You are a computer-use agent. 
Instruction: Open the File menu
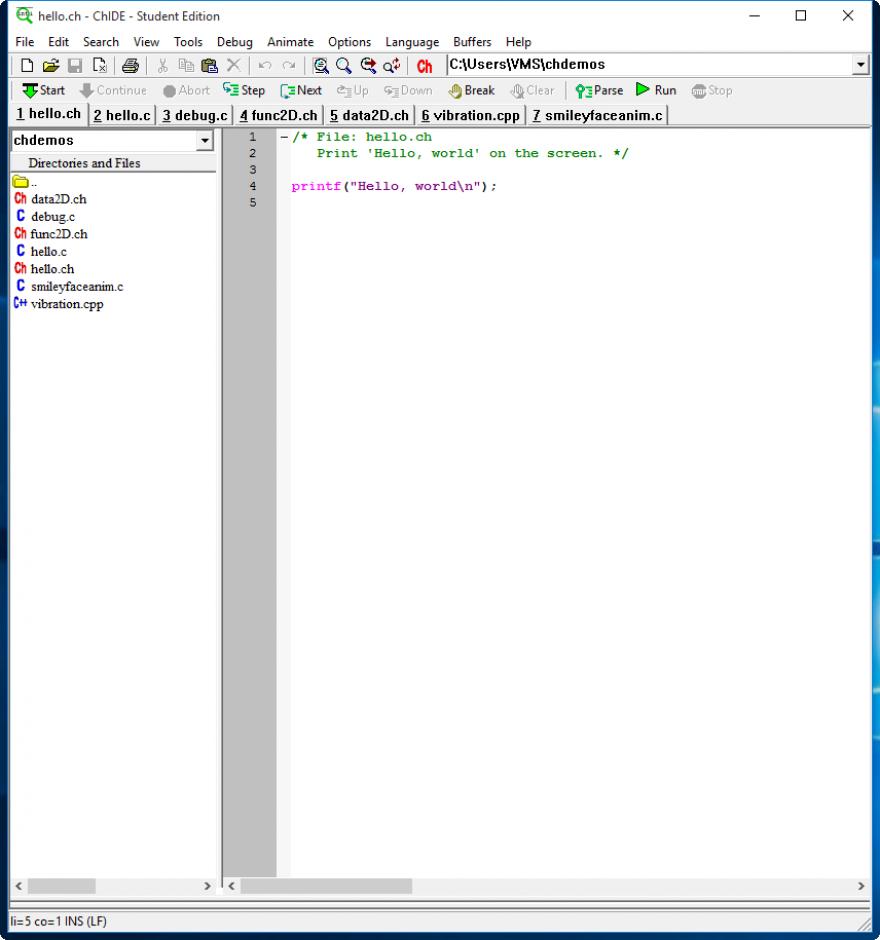point(25,42)
